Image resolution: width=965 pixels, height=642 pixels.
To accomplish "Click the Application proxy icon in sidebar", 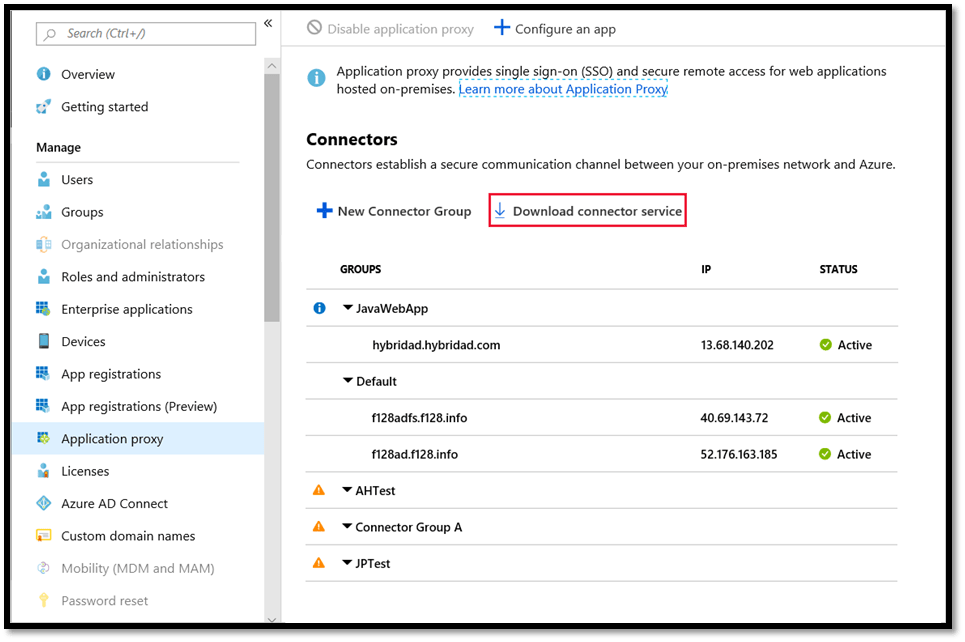I will pyautogui.click(x=44, y=438).
